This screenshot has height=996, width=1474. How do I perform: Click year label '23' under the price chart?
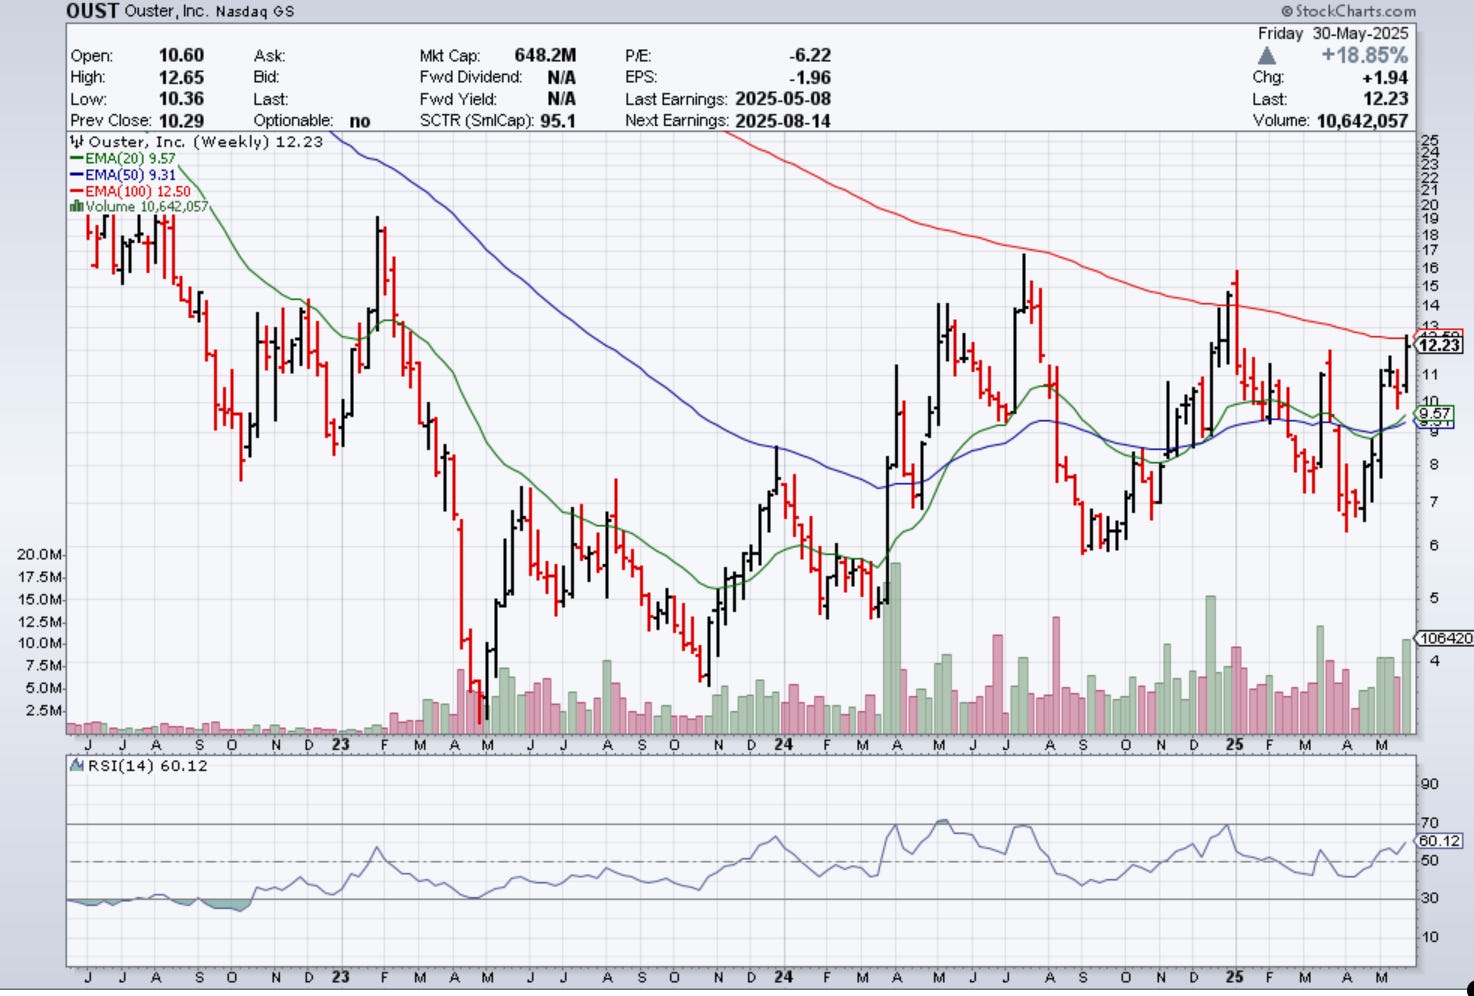tap(341, 745)
